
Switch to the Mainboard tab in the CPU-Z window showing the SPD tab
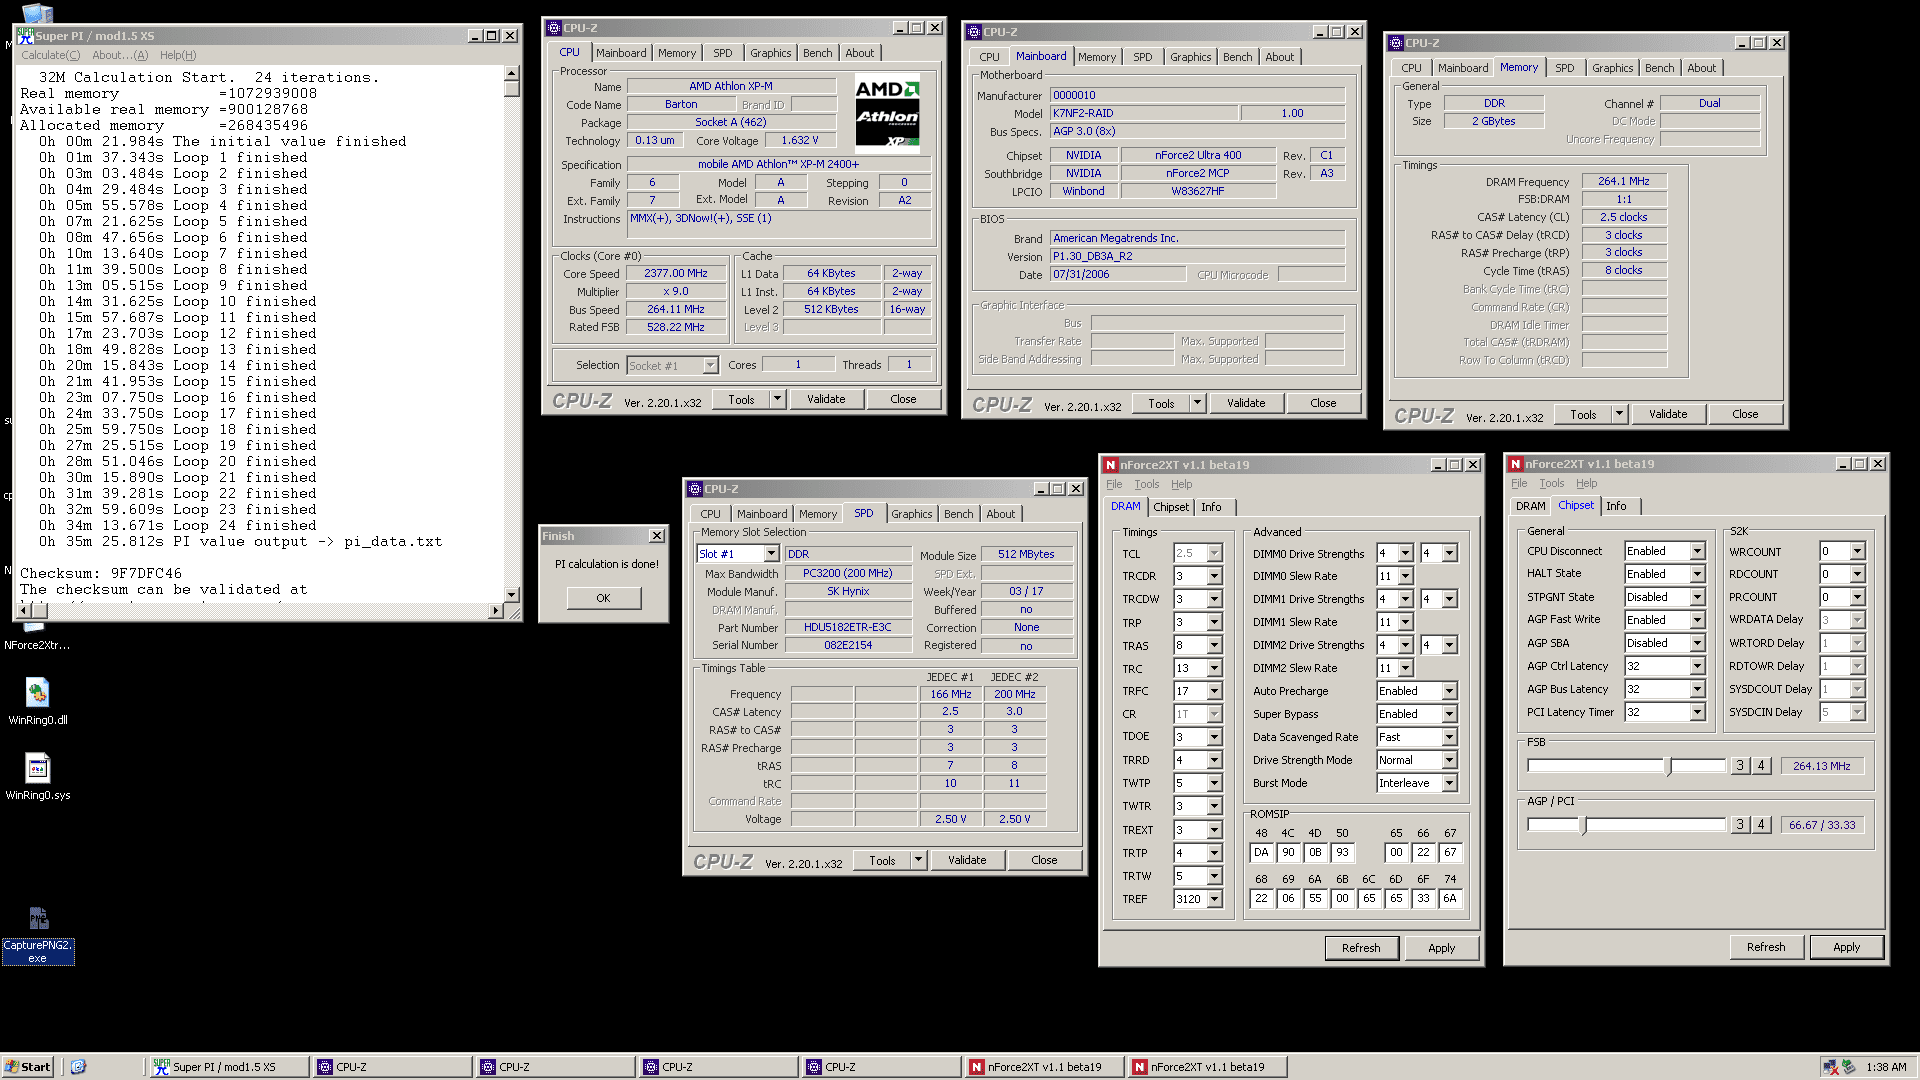762,514
